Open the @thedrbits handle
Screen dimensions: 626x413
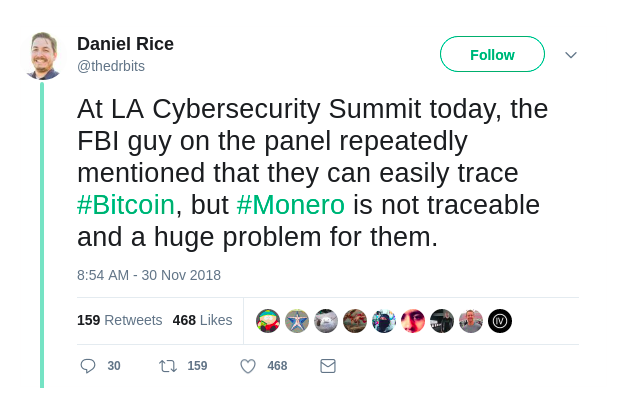[x=112, y=65]
